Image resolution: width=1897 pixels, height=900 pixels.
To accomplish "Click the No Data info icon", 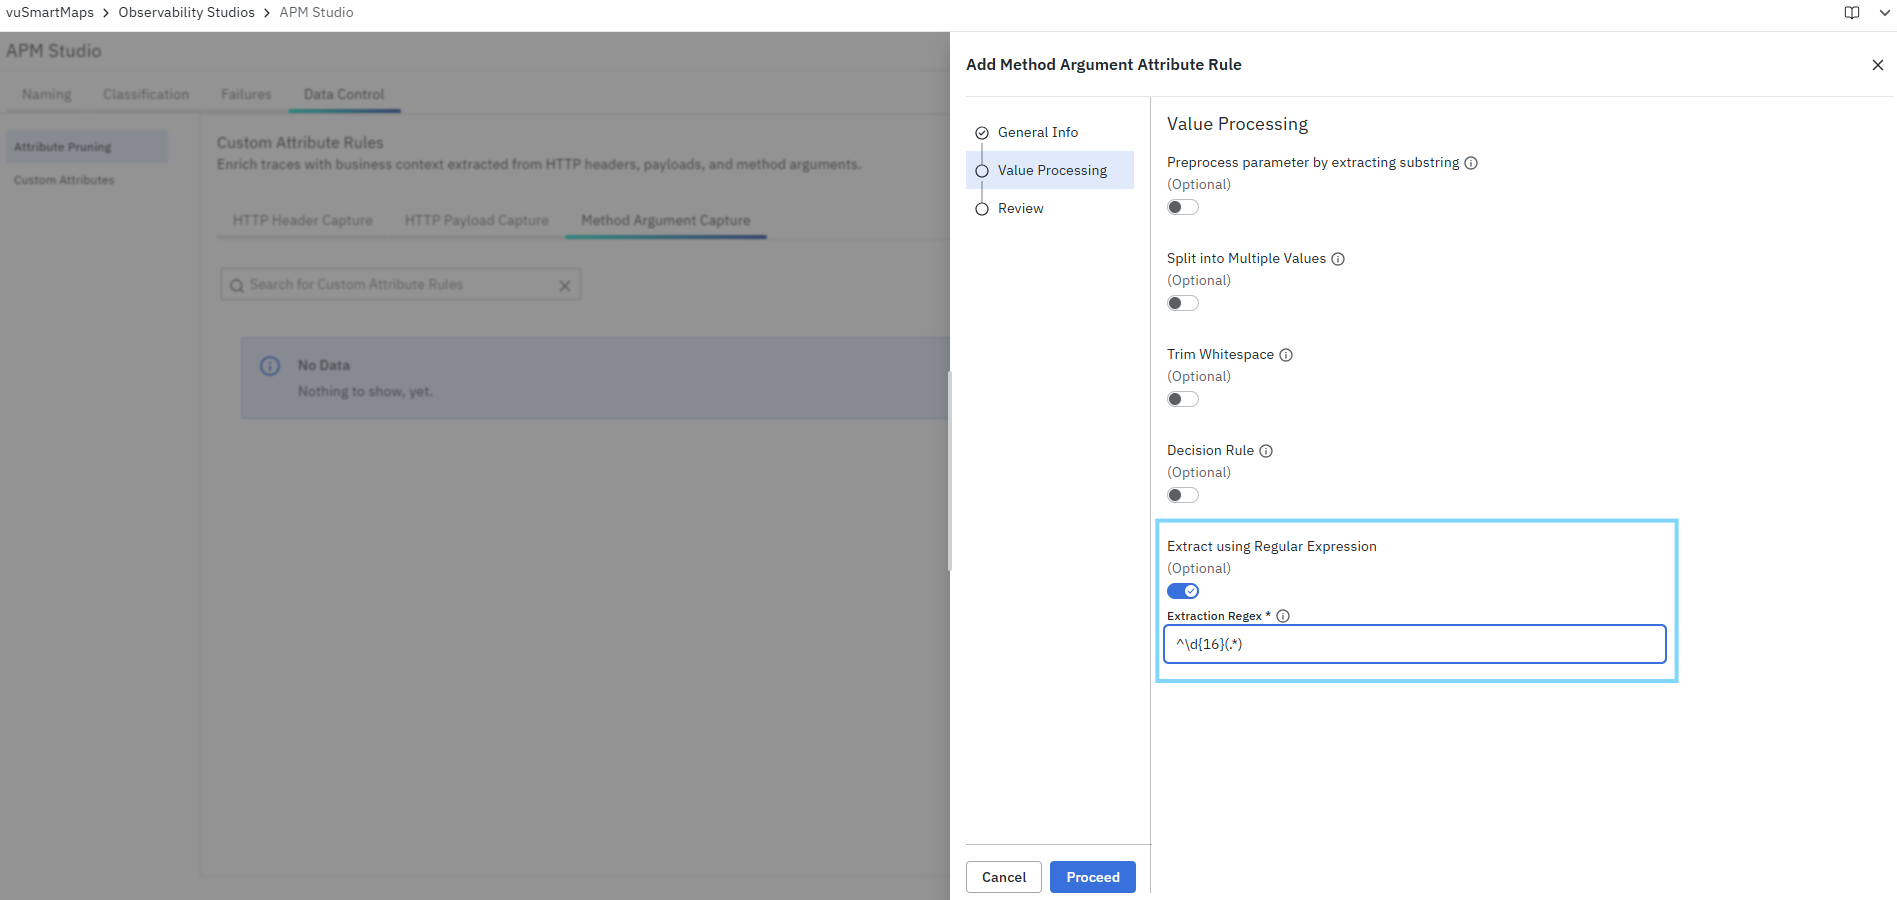I will pyautogui.click(x=270, y=366).
